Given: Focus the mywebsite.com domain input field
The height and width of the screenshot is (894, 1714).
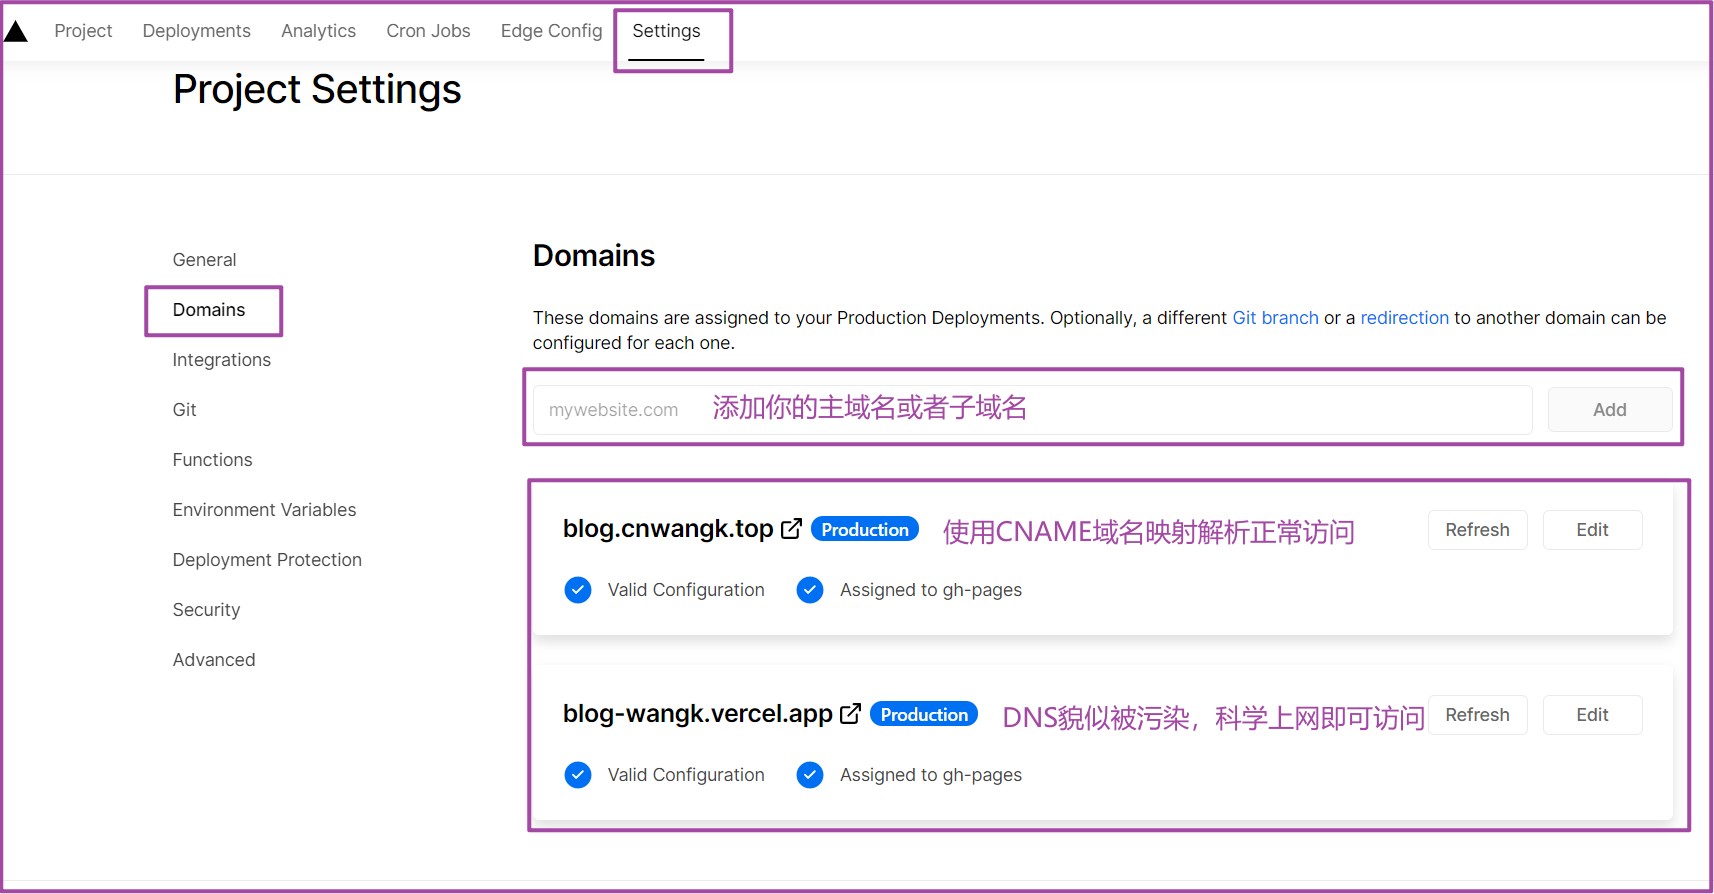Looking at the screenshot, I should point(1030,410).
